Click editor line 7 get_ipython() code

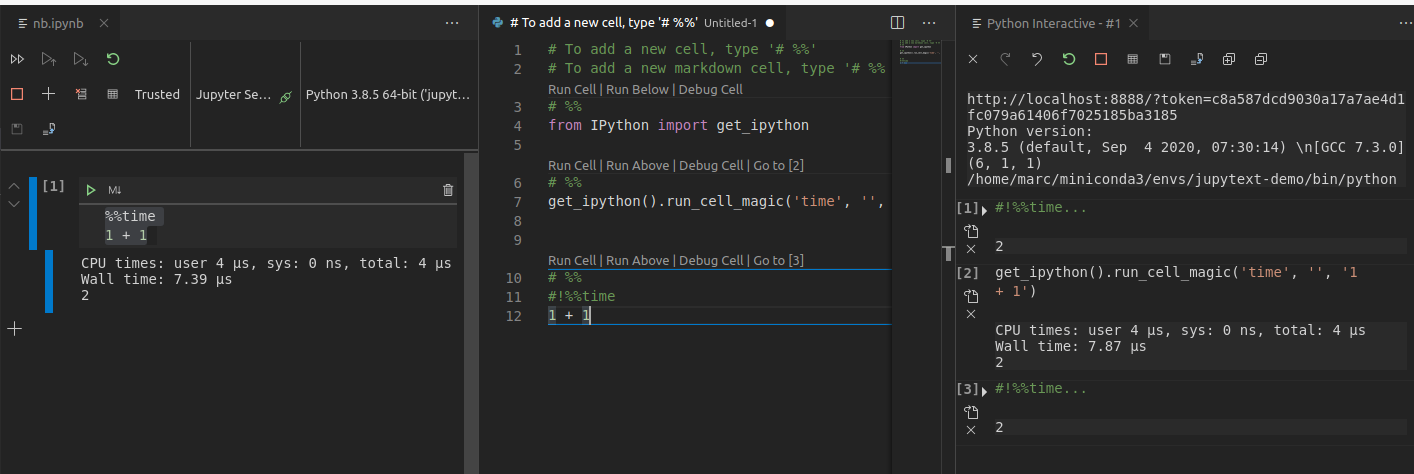[716, 202]
